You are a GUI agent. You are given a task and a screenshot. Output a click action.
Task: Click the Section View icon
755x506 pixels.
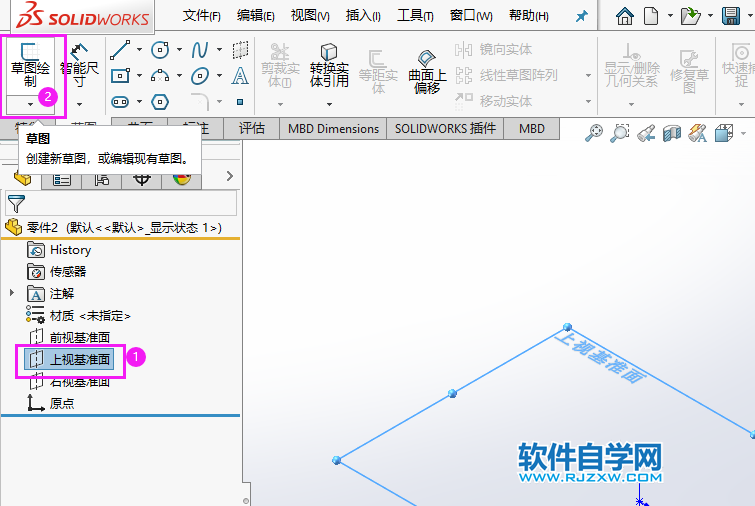672,133
